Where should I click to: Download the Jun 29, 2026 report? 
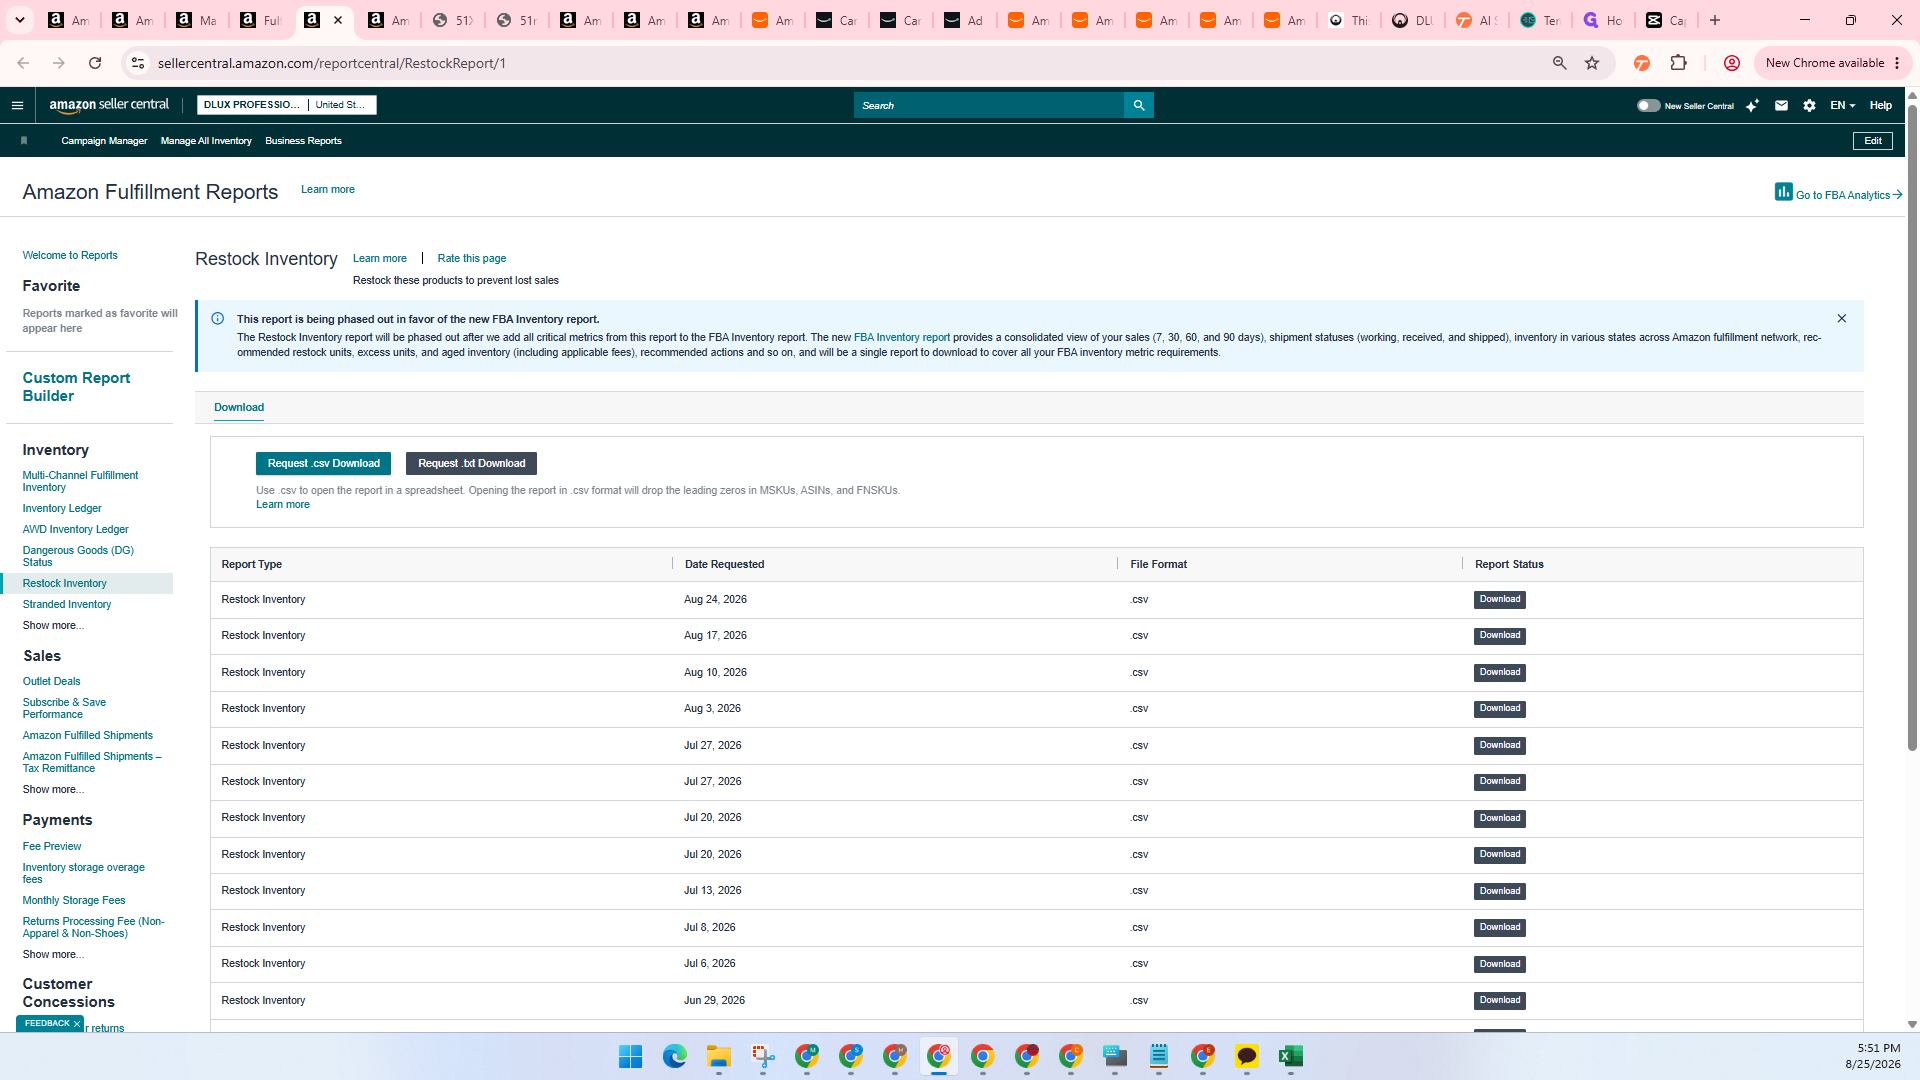pyautogui.click(x=1499, y=1001)
